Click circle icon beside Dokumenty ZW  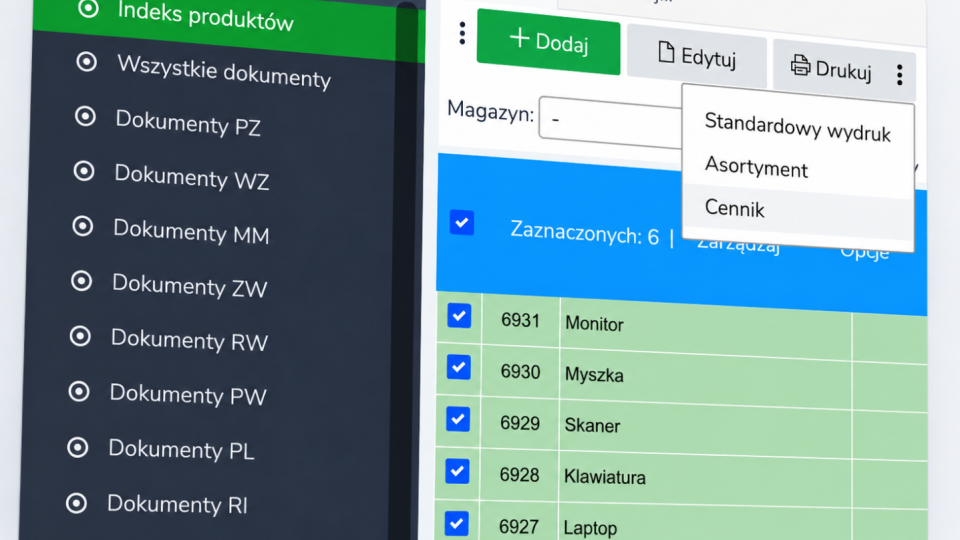click(x=81, y=281)
